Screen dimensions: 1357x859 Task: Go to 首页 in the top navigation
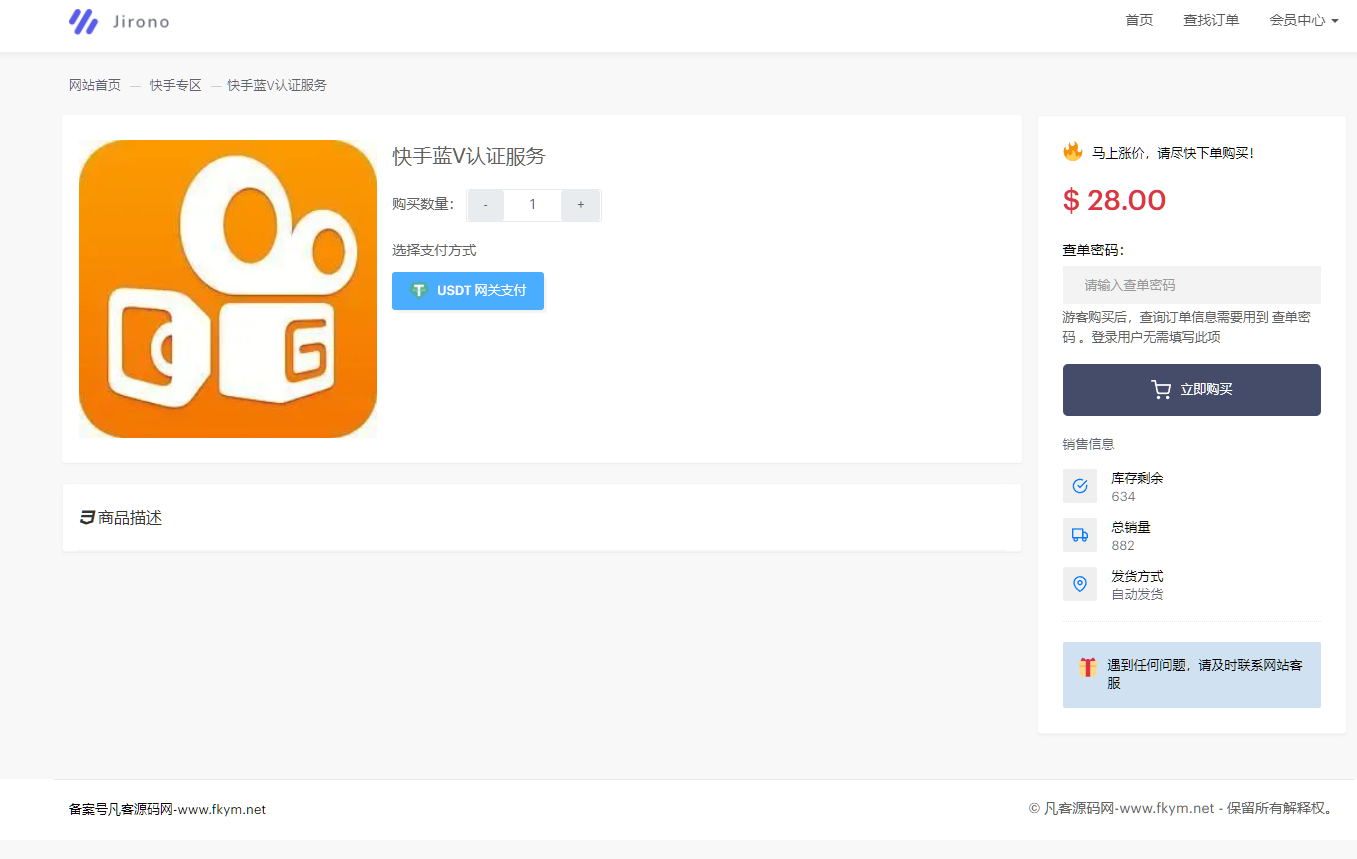click(1139, 20)
